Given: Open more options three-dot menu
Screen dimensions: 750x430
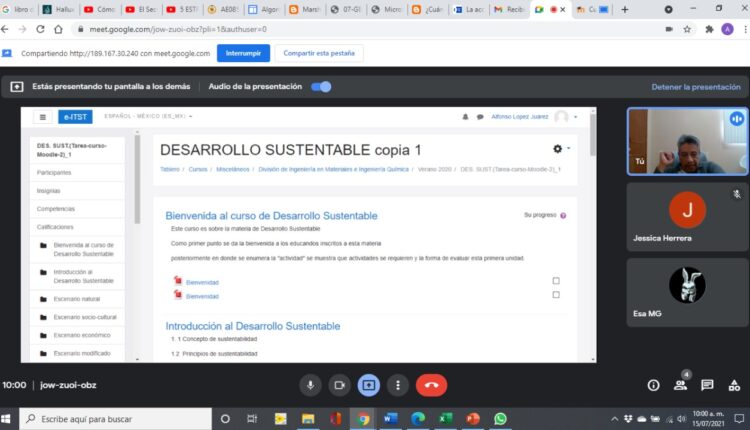Looking at the screenshot, I should [397, 385].
